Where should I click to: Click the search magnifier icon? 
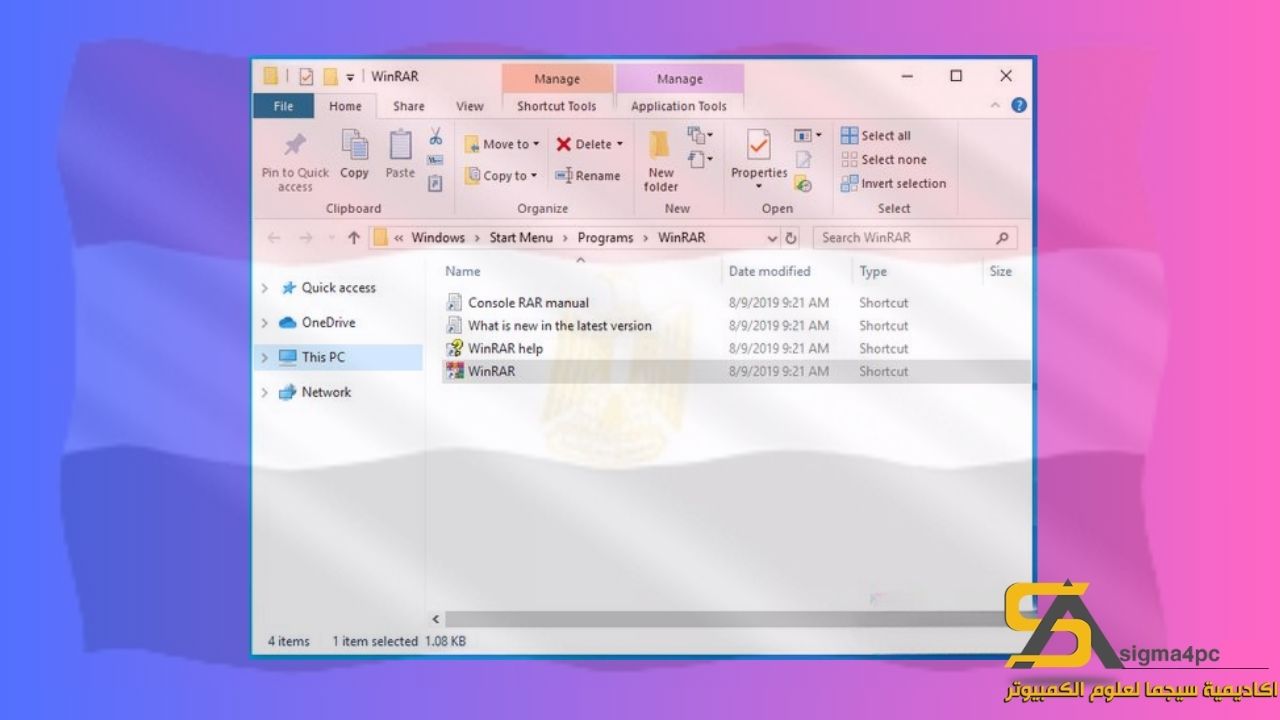coord(1002,238)
